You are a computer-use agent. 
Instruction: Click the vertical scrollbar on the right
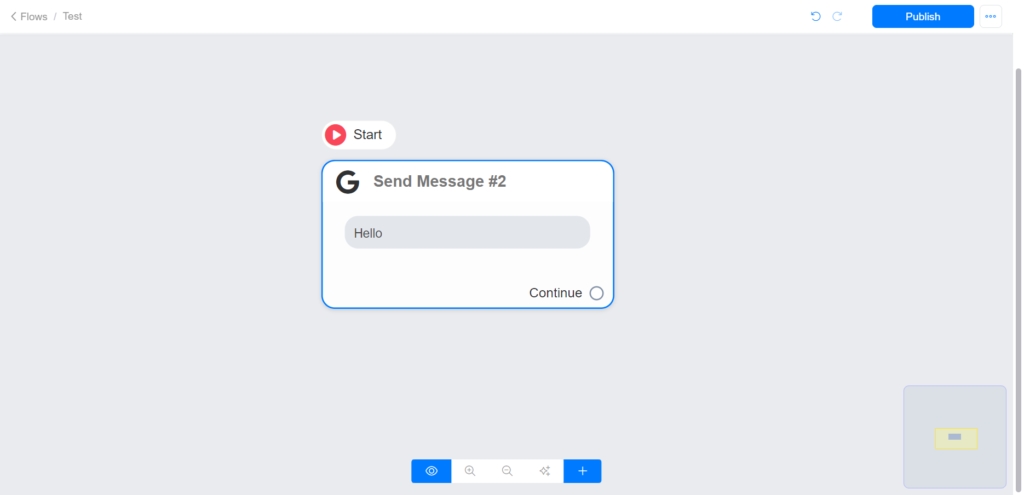click(x=1018, y=261)
